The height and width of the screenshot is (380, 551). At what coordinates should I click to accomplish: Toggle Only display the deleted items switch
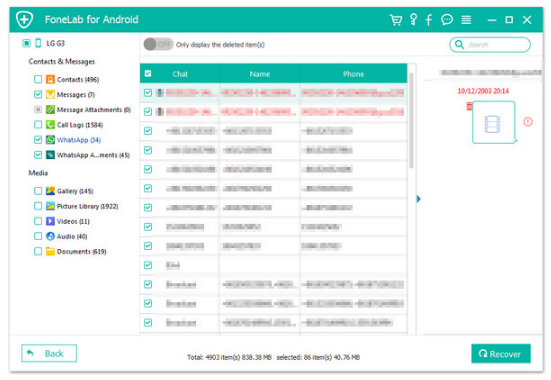[x=158, y=45]
